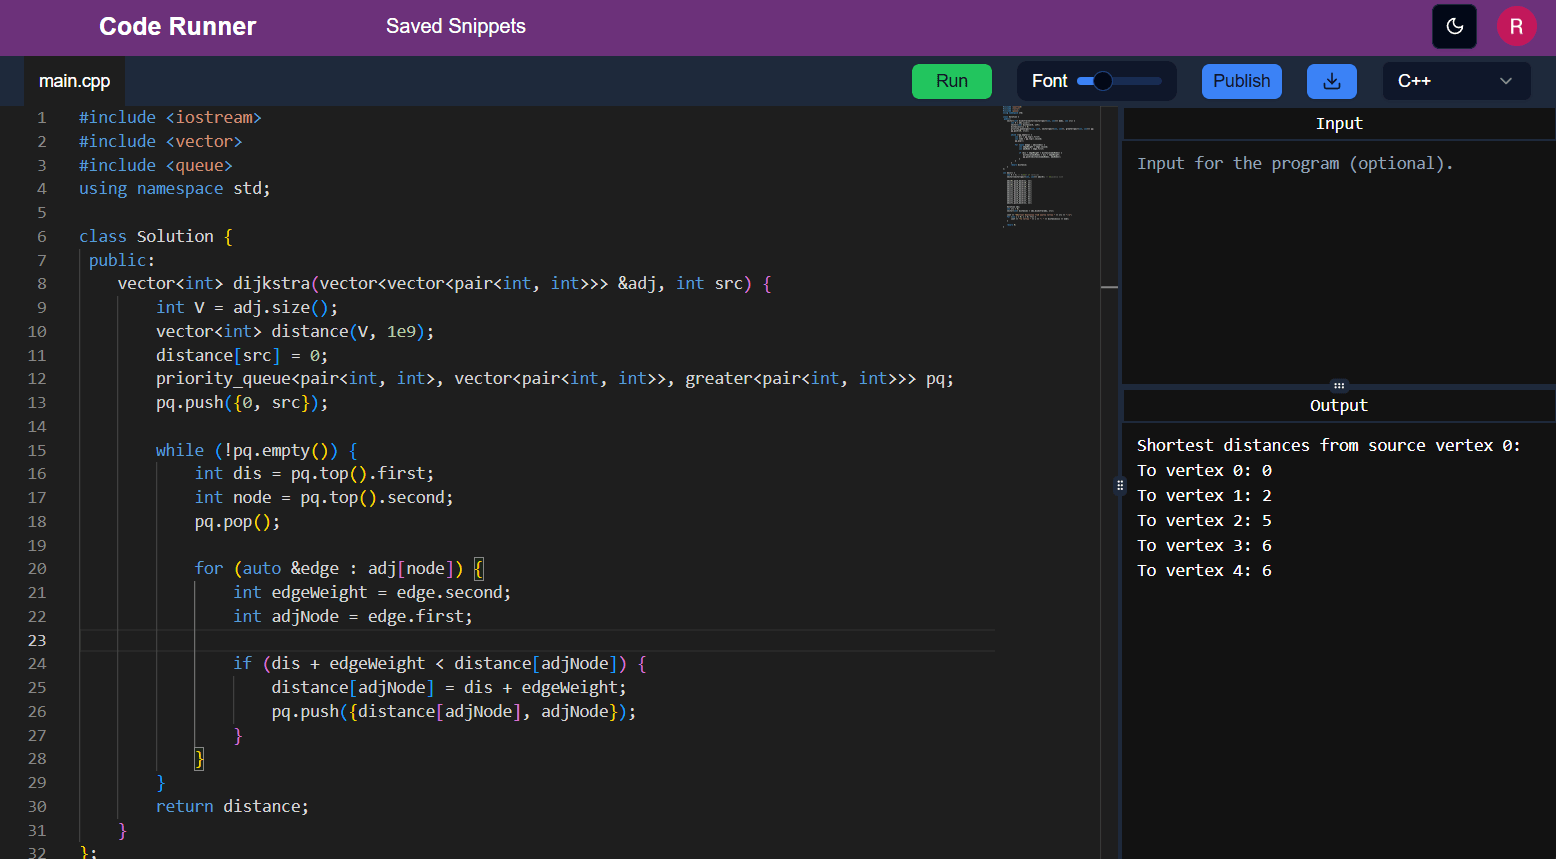Image resolution: width=1556 pixels, height=859 pixels.
Task: Click on '#include <queue>' line
Action: coord(156,165)
